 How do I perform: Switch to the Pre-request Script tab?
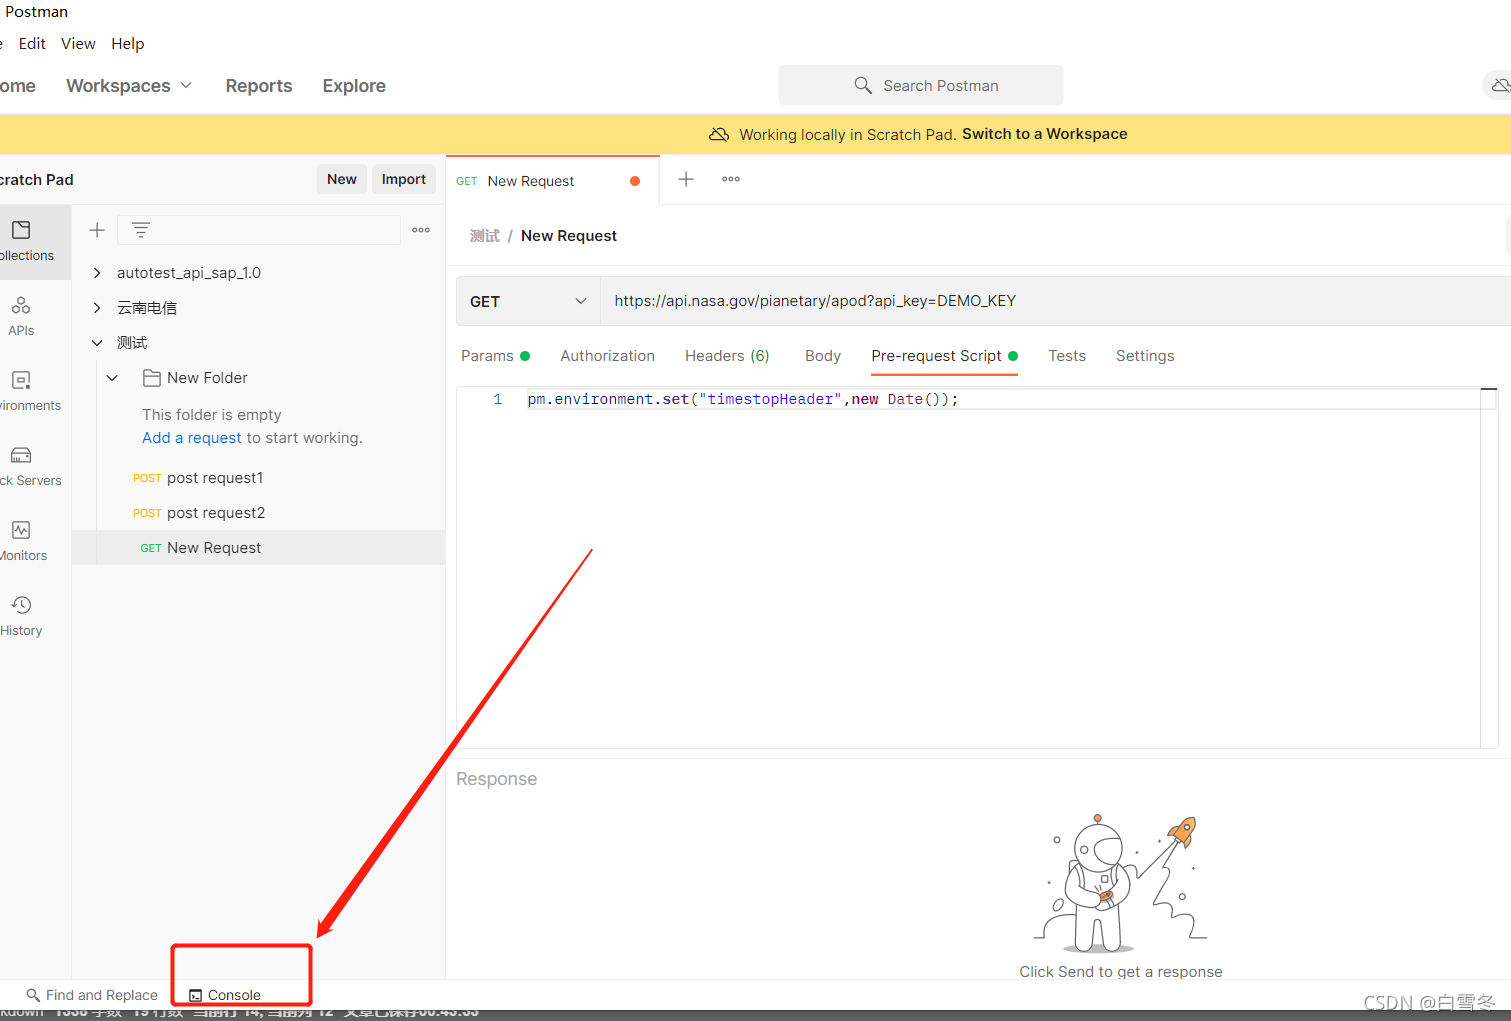pos(944,356)
